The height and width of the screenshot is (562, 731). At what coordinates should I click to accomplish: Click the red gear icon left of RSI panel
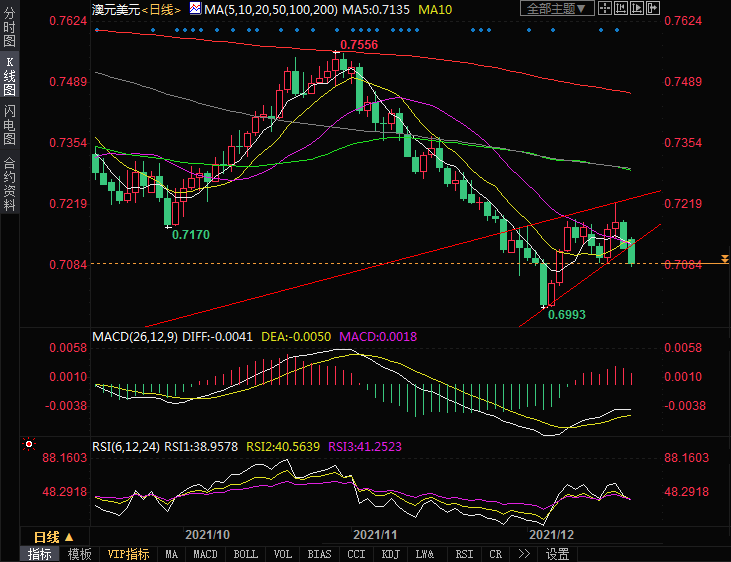[29, 444]
